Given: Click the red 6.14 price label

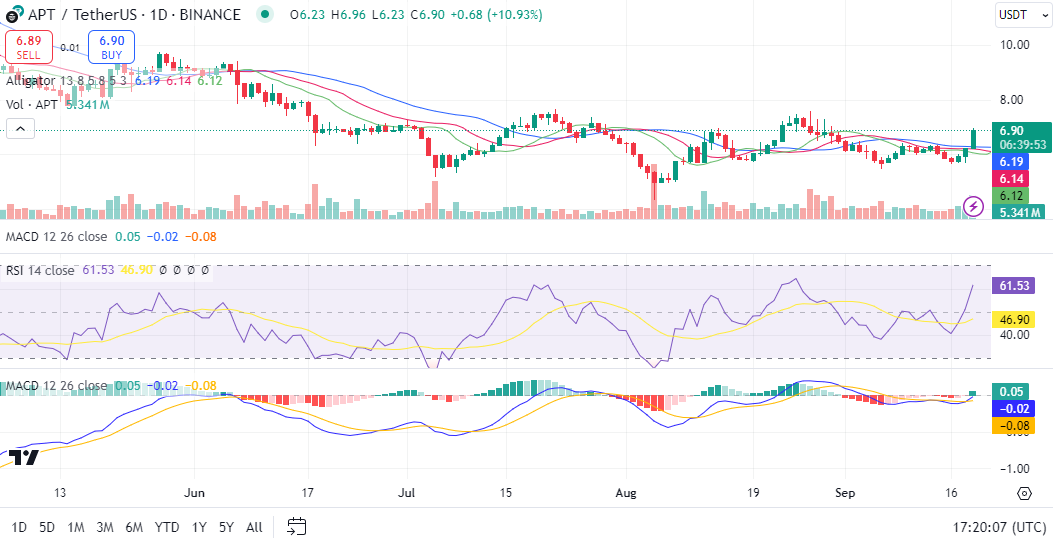Looking at the screenshot, I should pyautogui.click(x=1010, y=179).
